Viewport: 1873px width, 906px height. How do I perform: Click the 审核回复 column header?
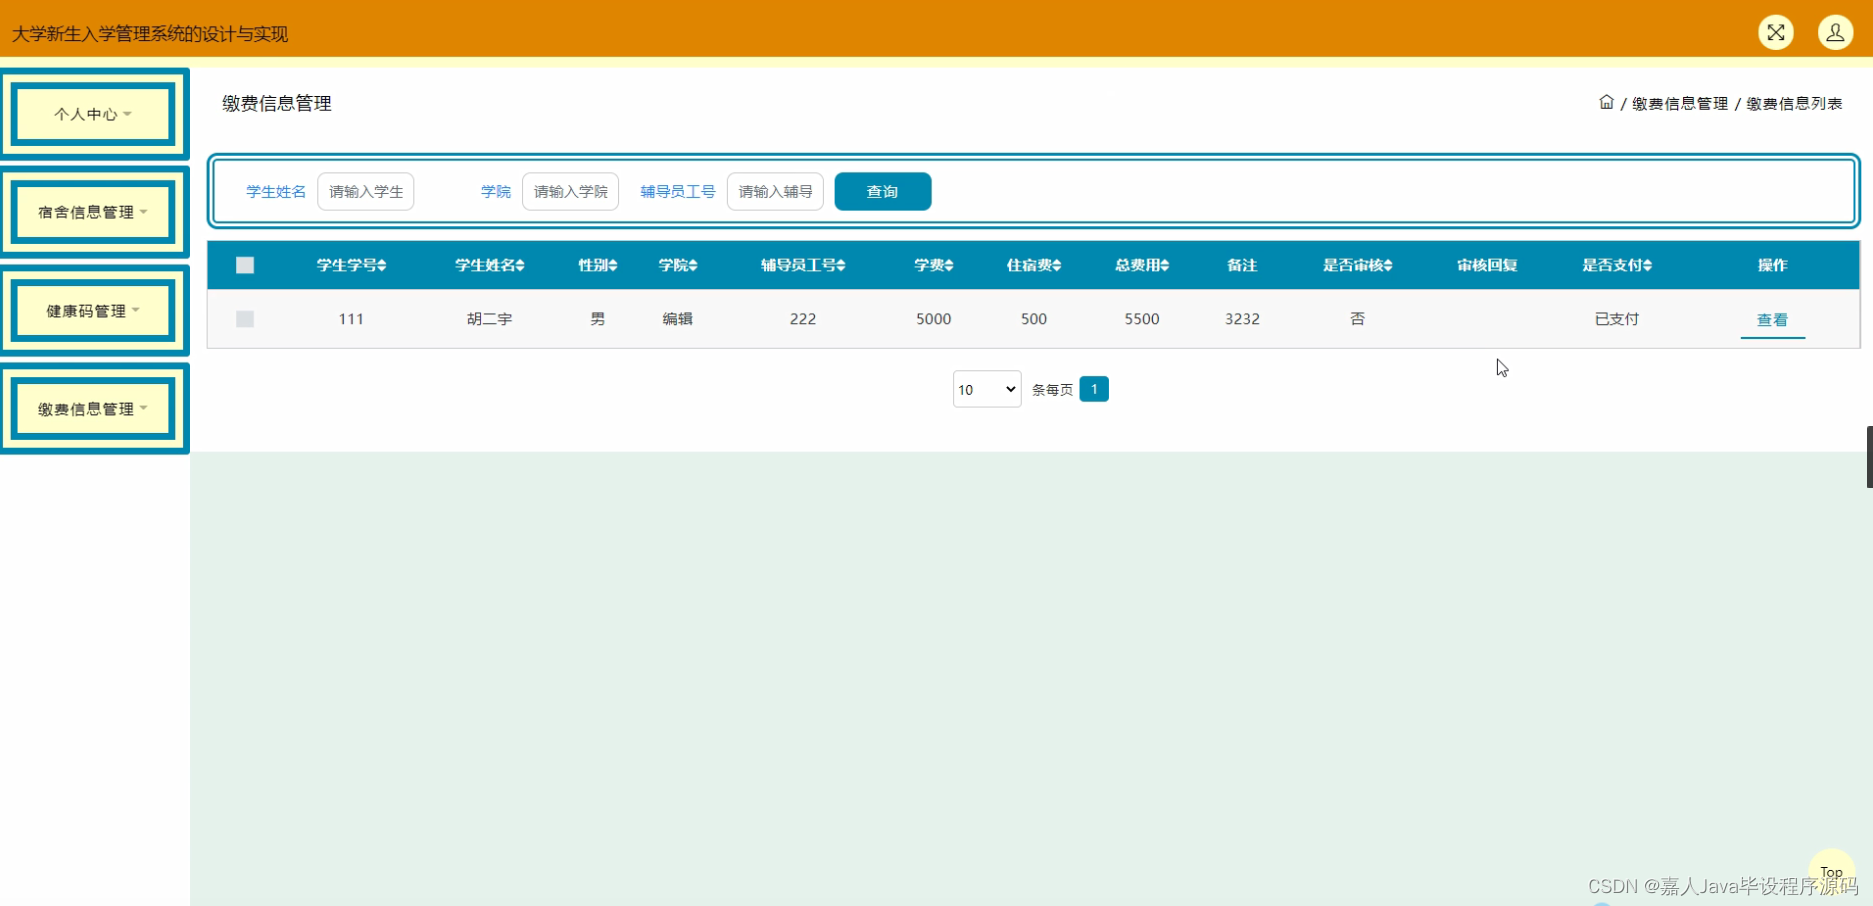point(1487,265)
